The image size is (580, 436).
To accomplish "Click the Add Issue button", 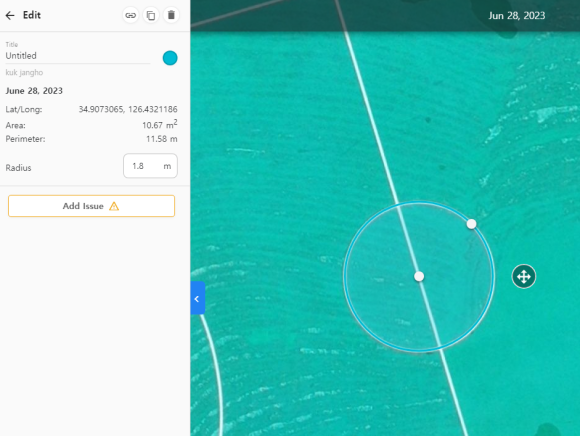I will 91,206.
